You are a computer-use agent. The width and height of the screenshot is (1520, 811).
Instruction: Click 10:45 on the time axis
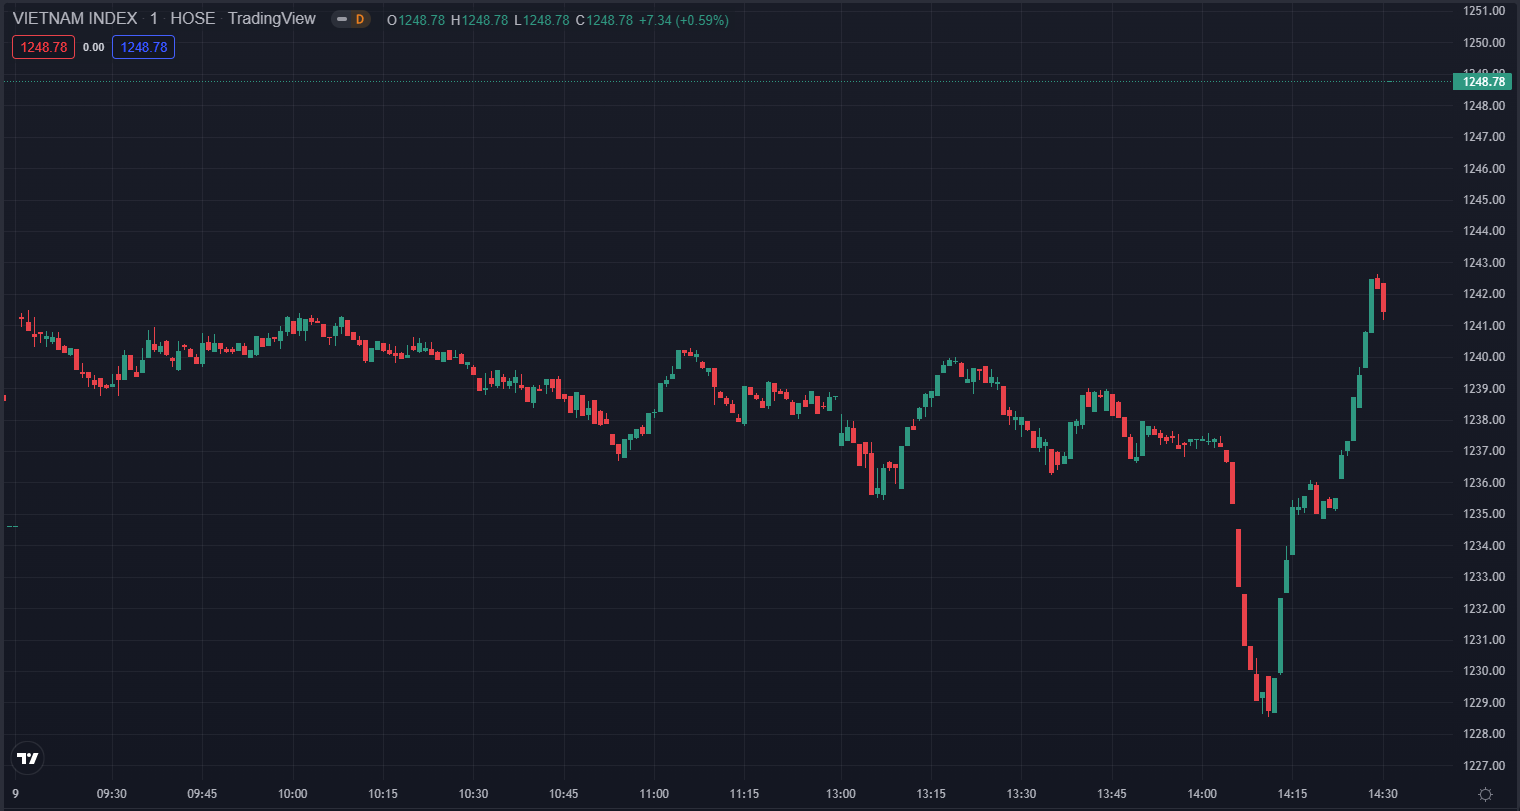coord(564,794)
